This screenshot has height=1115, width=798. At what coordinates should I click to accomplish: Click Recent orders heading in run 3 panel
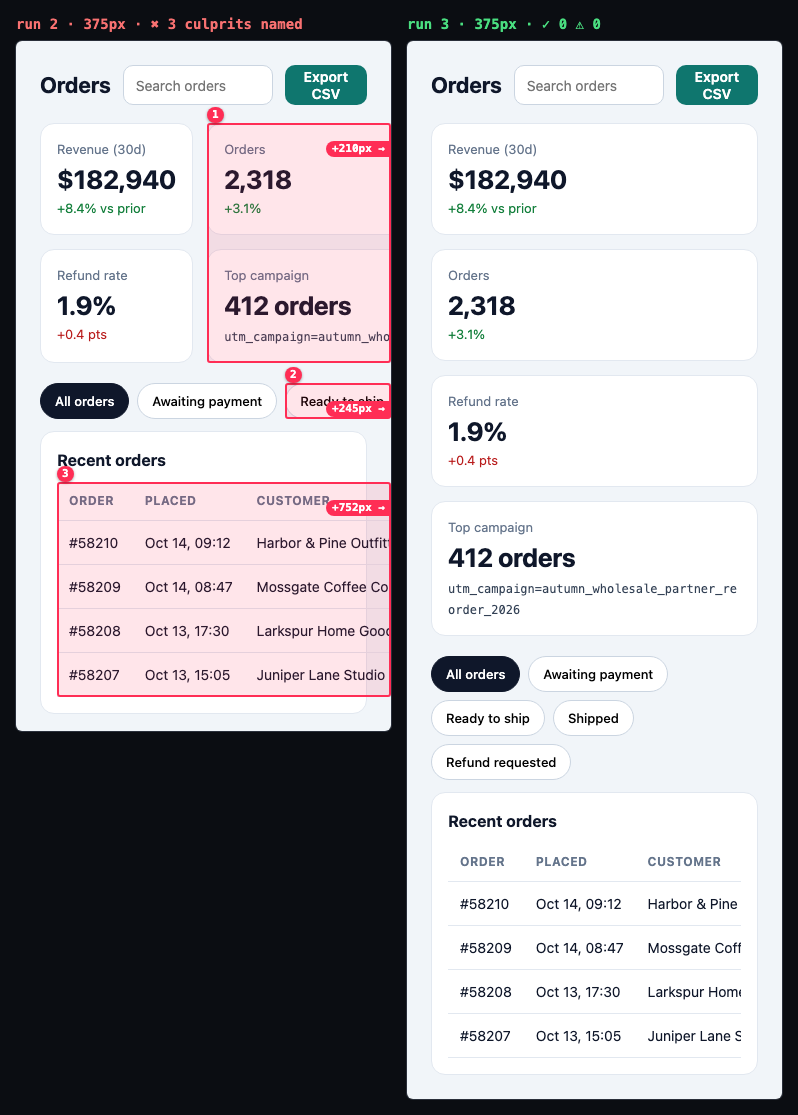point(503,821)
